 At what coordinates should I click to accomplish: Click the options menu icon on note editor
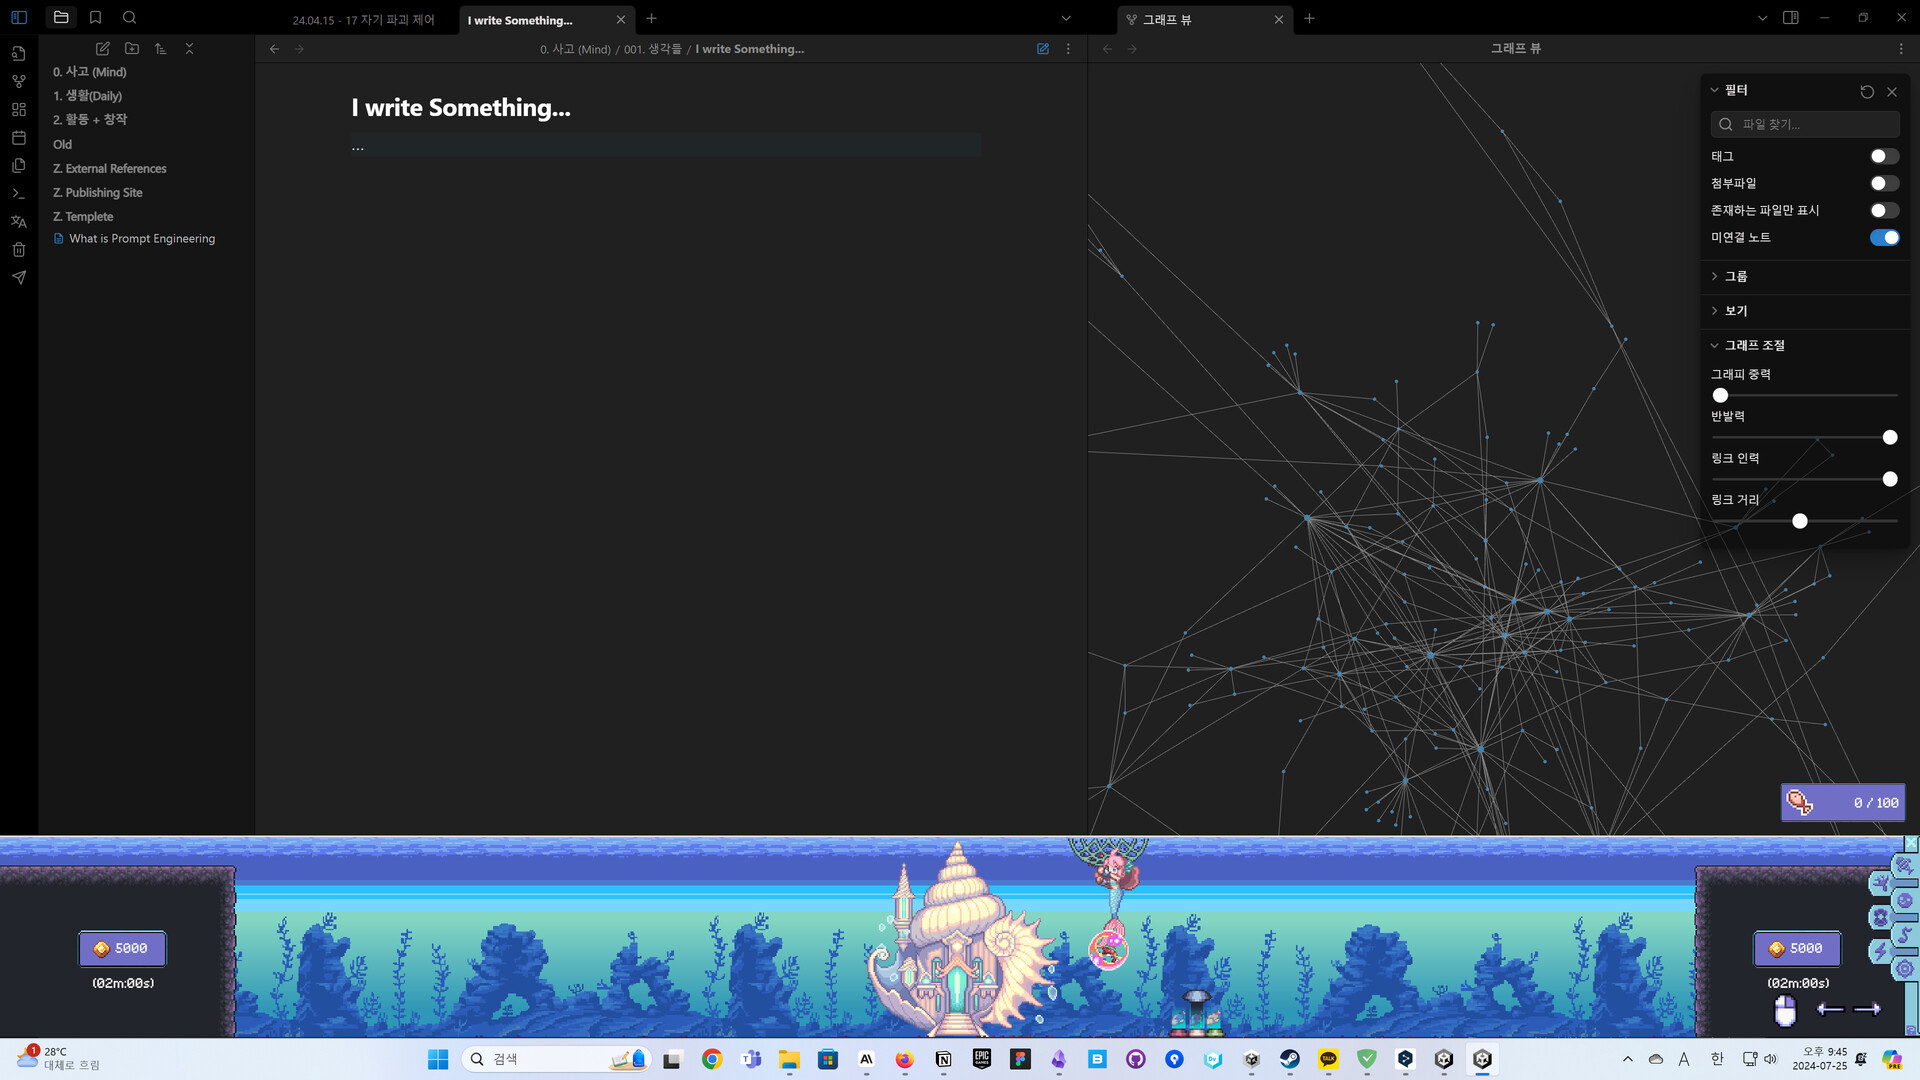pos(1068,49)
